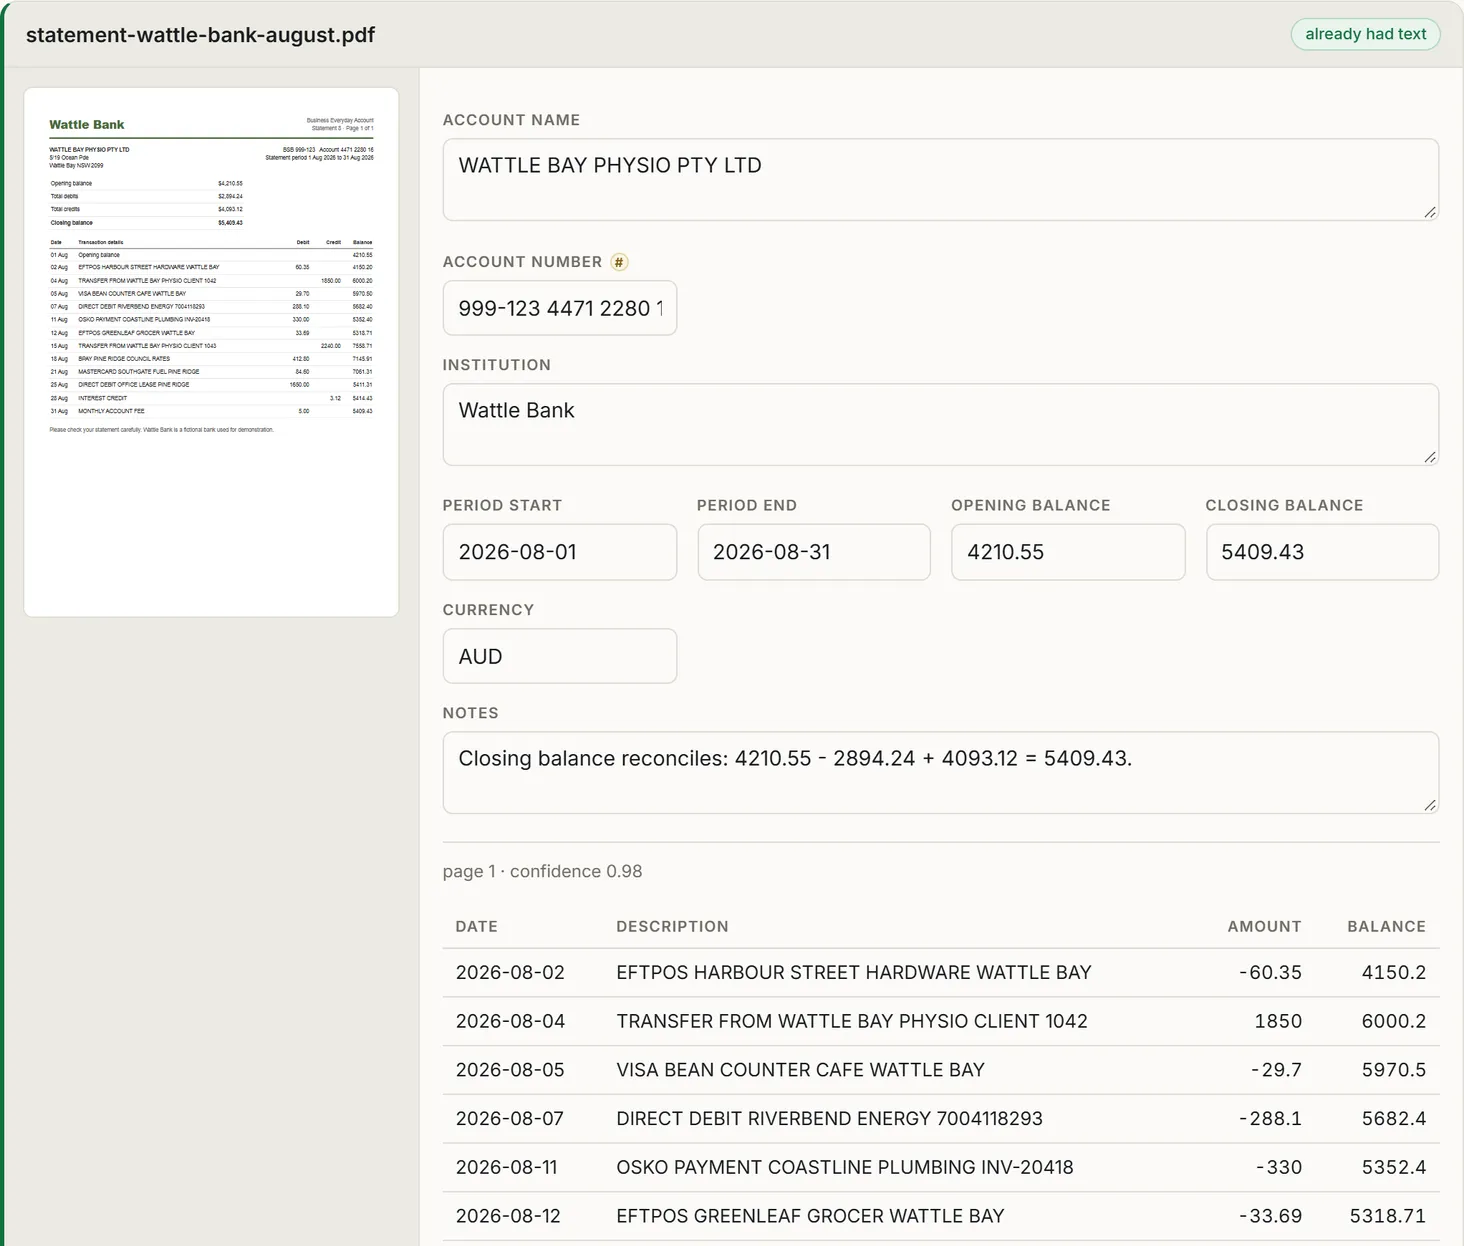This screenshot has height=1246, width=1464.
Task: Click the amount cell -60.35
Action: tap(1270, 972)
